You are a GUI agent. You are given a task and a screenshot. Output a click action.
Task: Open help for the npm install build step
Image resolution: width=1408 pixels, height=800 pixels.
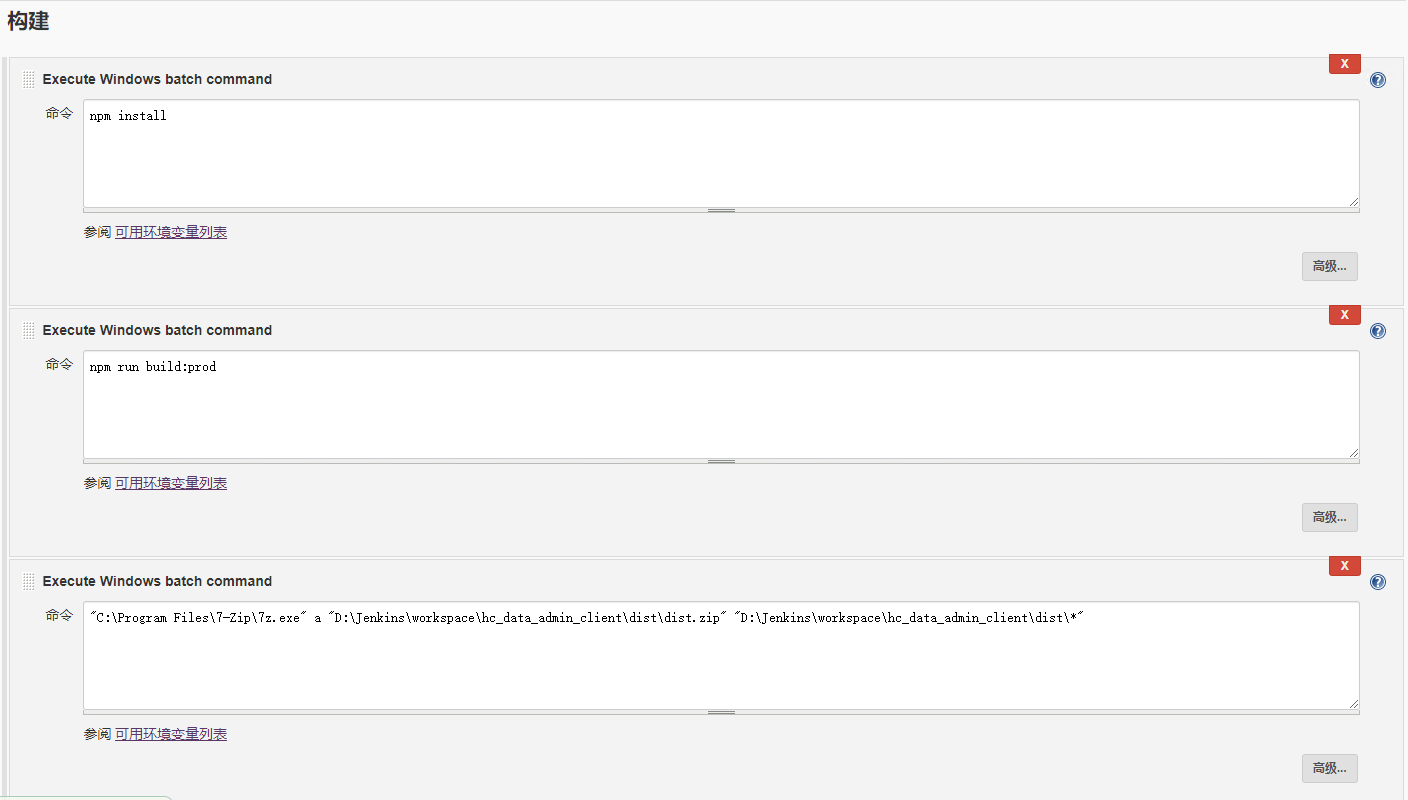point(1378,80)
